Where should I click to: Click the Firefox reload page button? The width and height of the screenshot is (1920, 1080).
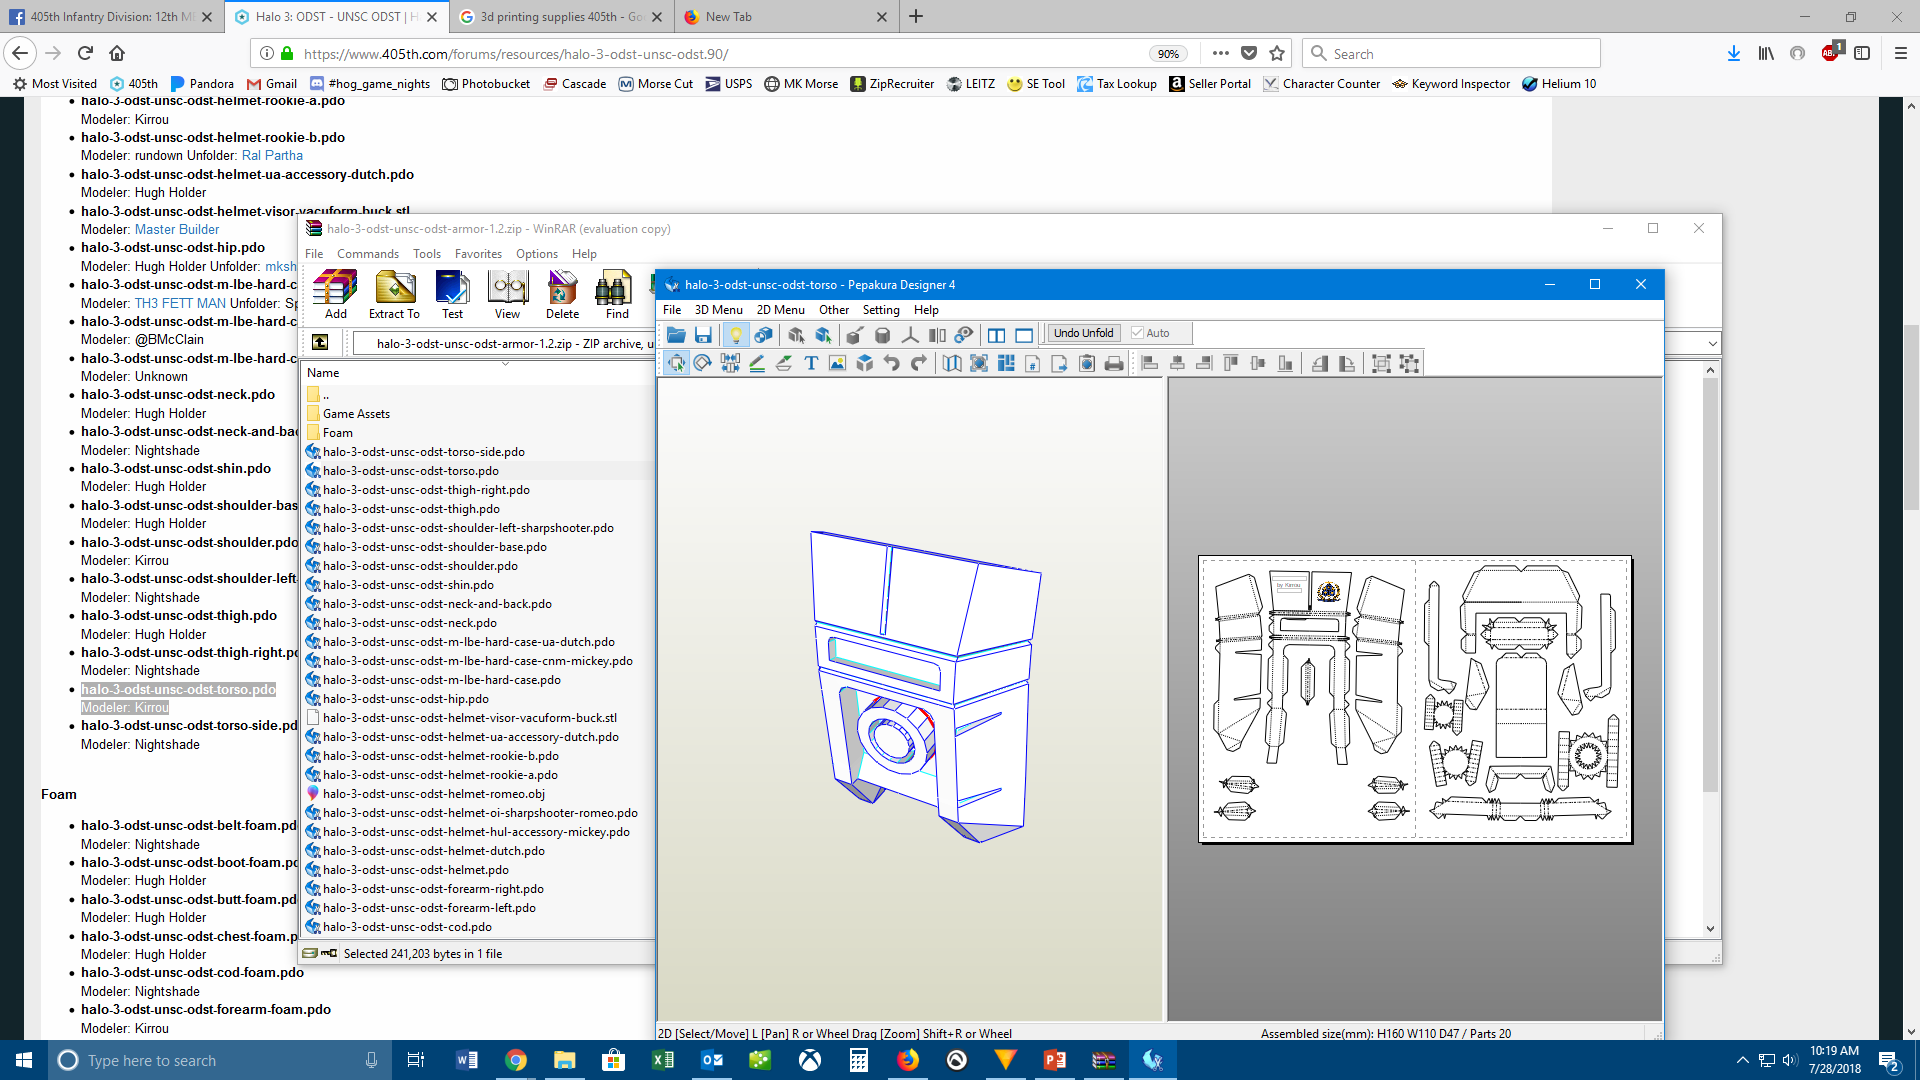[85, 53]
